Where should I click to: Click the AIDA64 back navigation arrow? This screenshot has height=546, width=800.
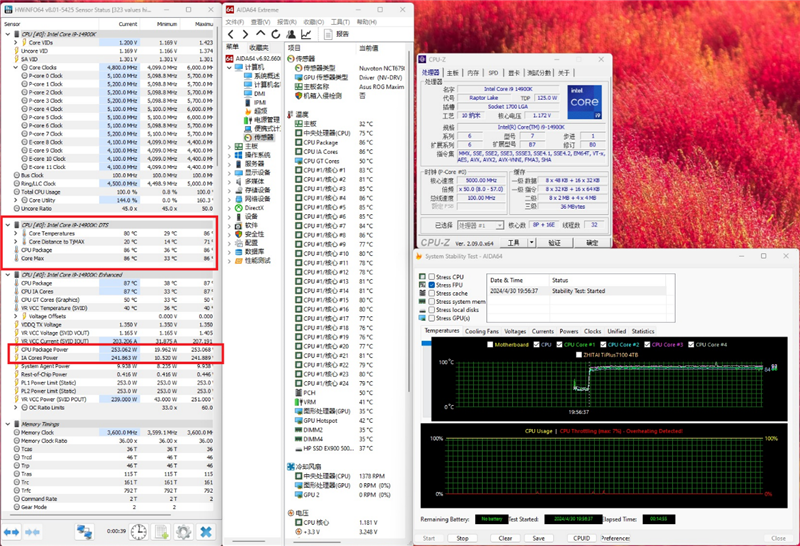click(x=231, y=34)
